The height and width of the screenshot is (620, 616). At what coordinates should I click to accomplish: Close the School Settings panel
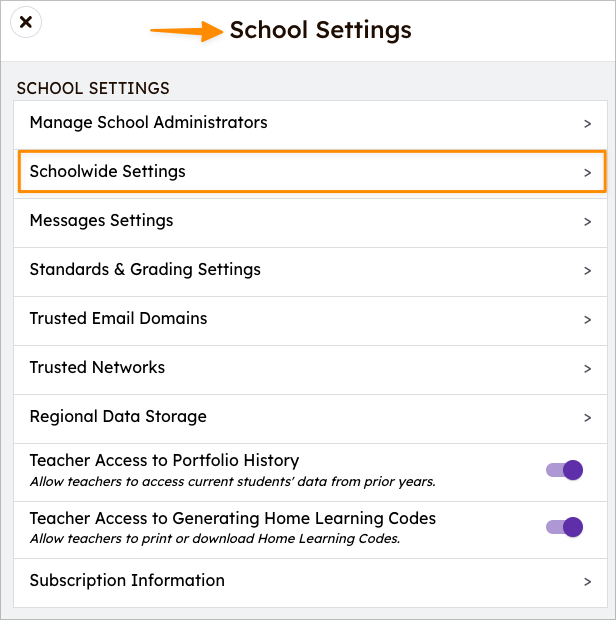[26, 22]
